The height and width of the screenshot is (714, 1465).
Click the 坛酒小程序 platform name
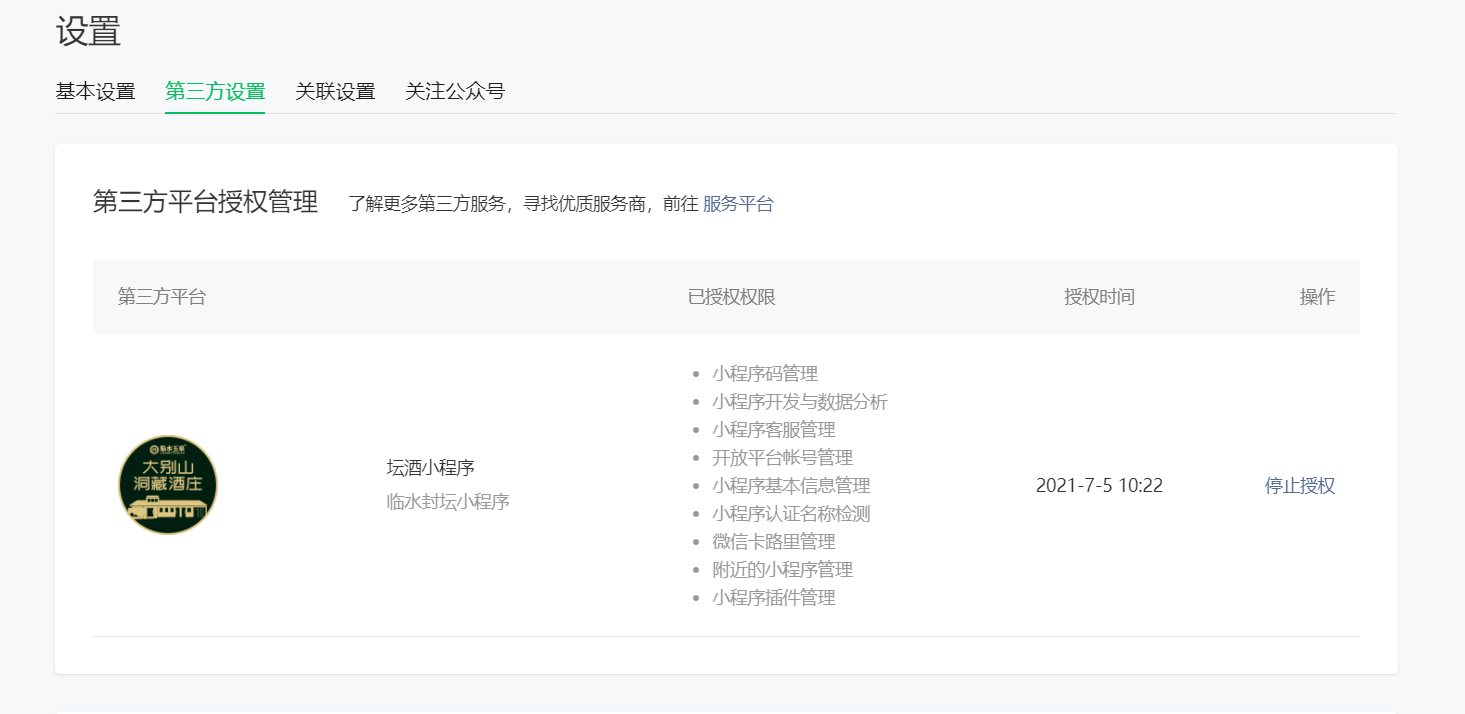[431, 468]
